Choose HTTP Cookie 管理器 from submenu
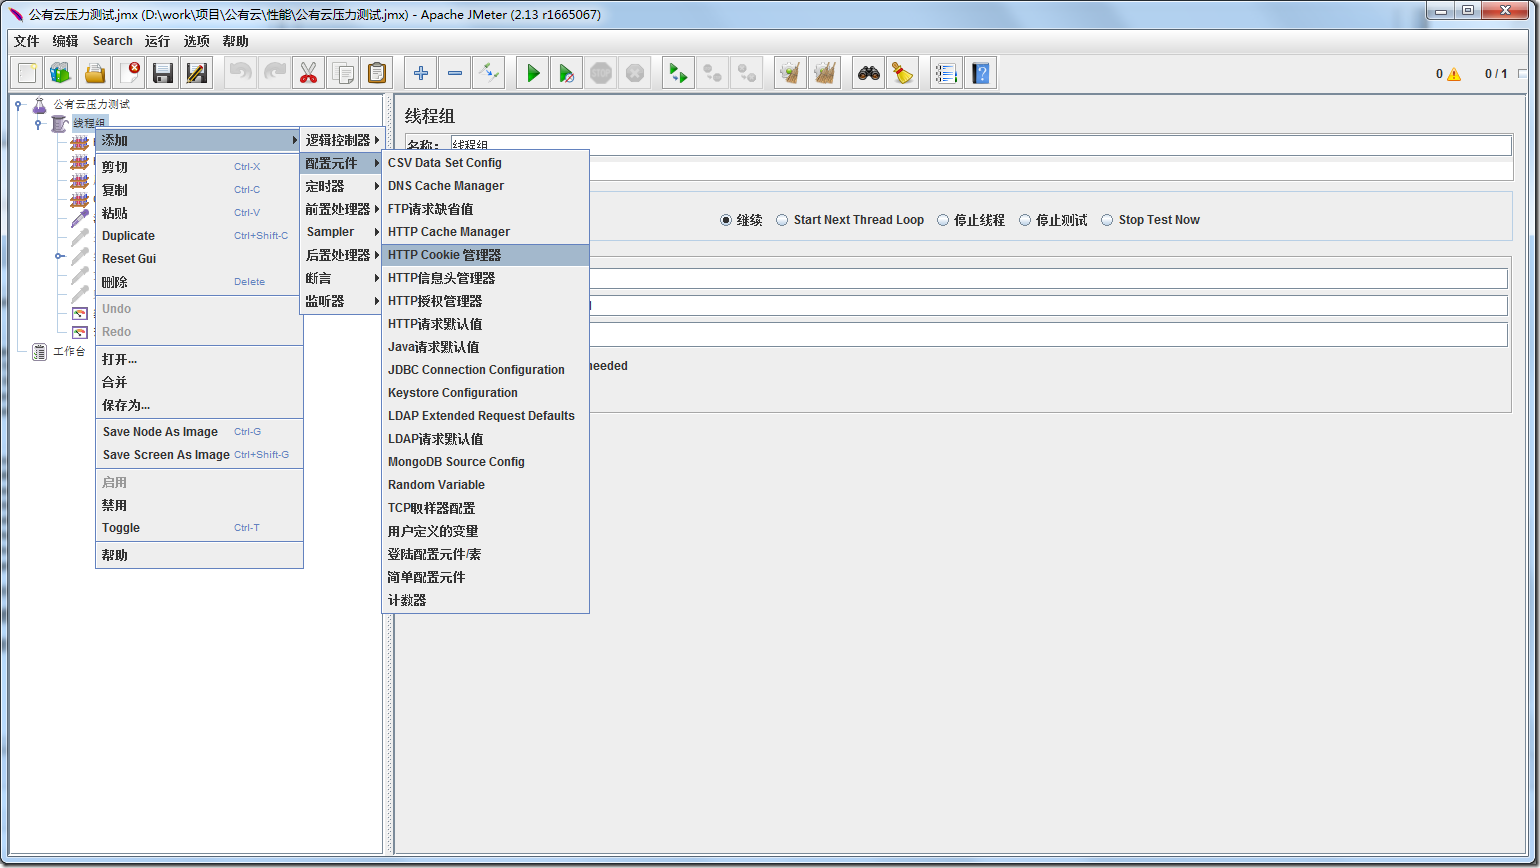This screenshot has width=1540, height=868. [485, 255]
